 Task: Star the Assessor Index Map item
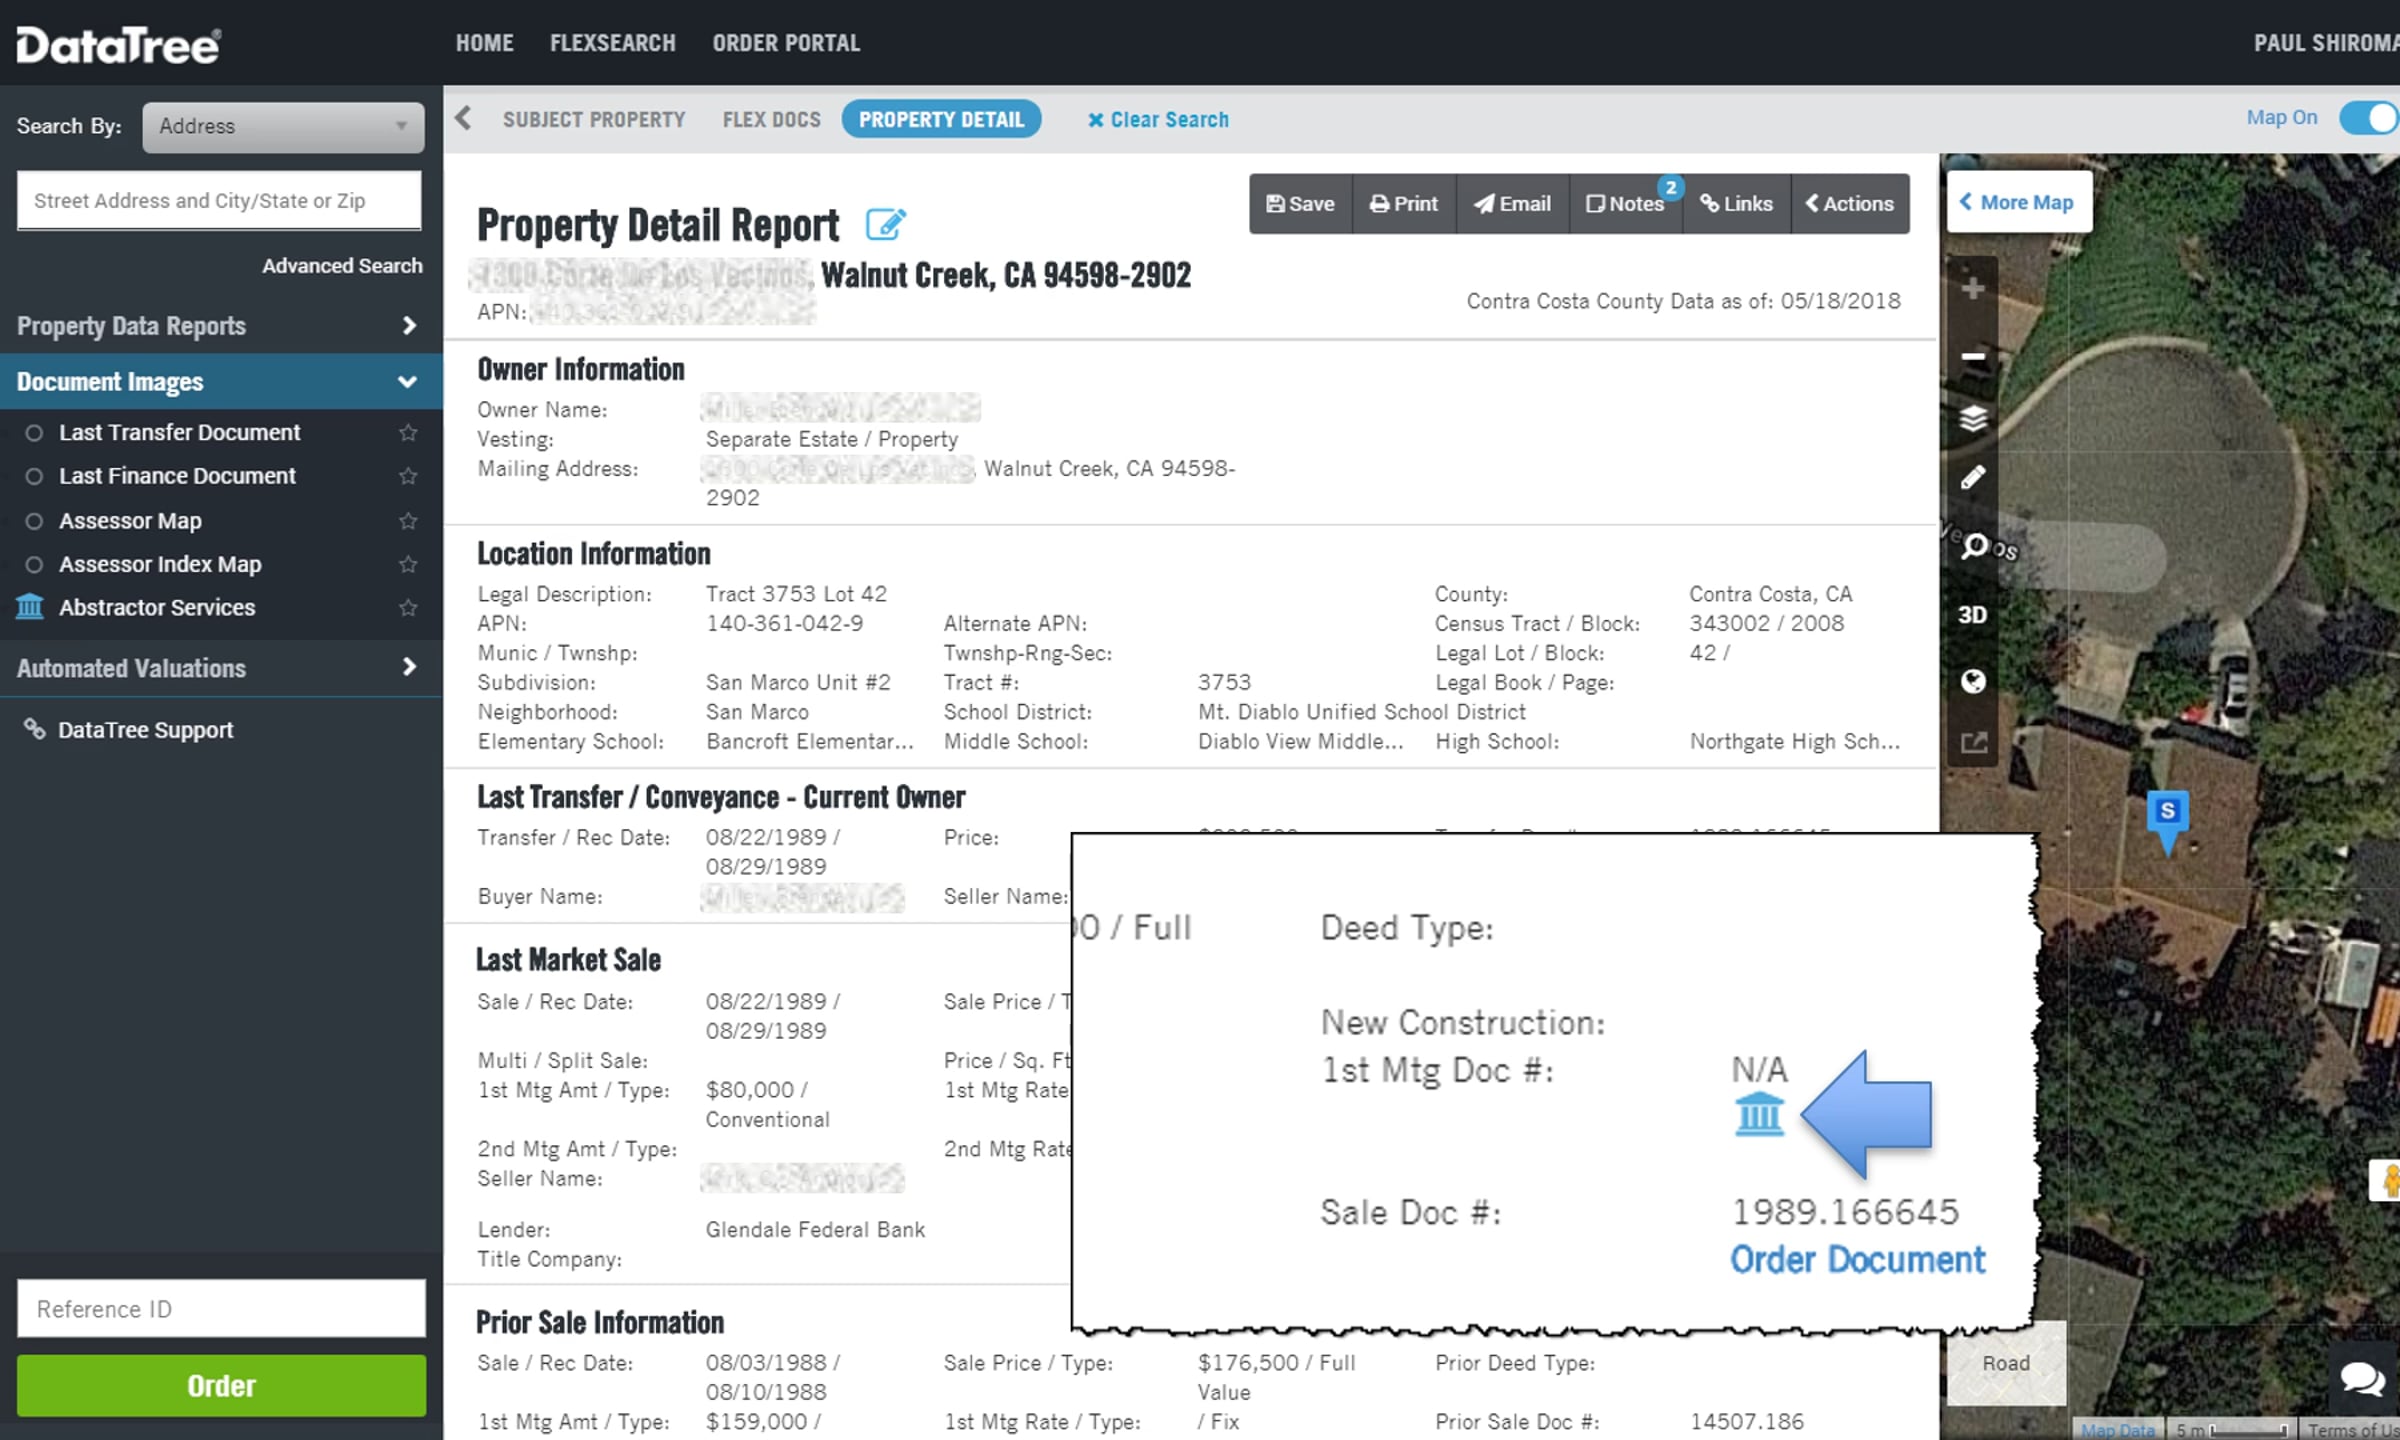(408, 564)
